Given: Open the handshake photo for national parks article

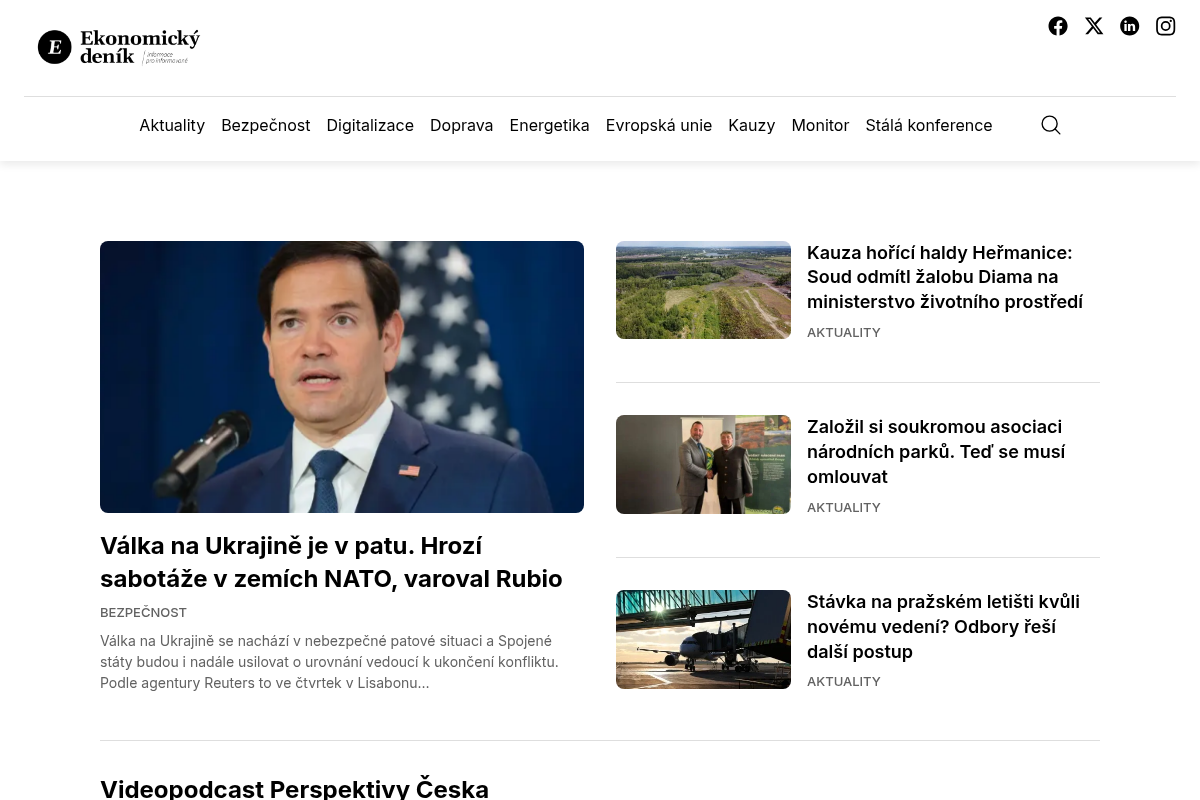Looking at the screenshot, I should pyautogui.click(x=703, y=465).
